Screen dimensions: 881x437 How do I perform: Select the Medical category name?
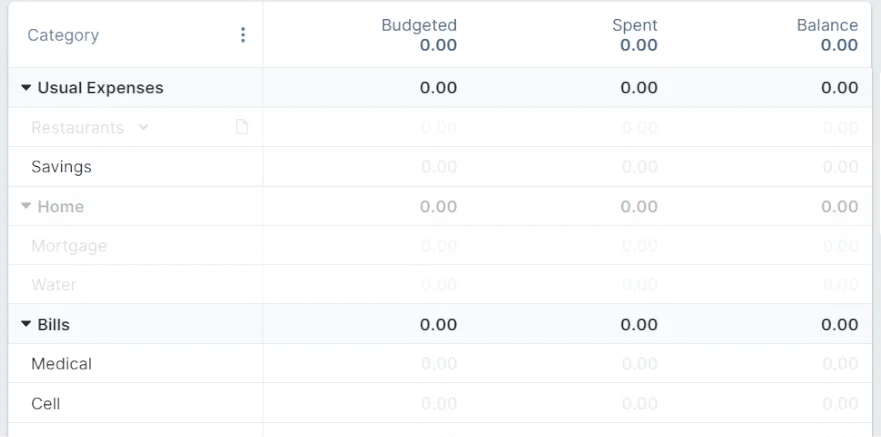pos(61,364)
